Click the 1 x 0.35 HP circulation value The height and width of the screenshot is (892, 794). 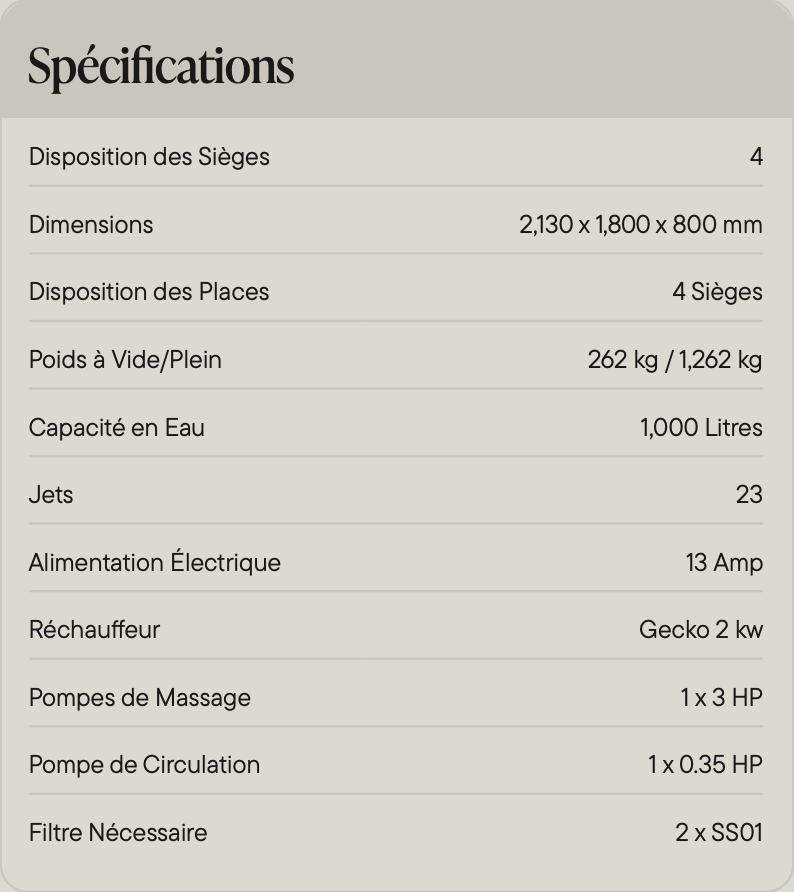click(705, 765)
